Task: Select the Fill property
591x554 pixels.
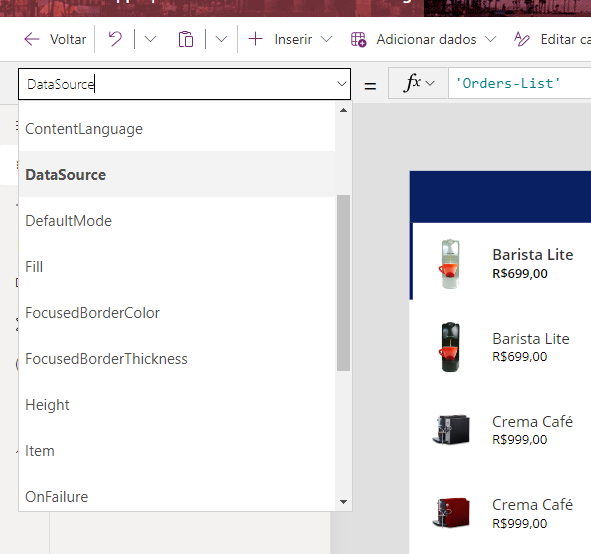Action: pyautogui.click(x=177, y=267)
